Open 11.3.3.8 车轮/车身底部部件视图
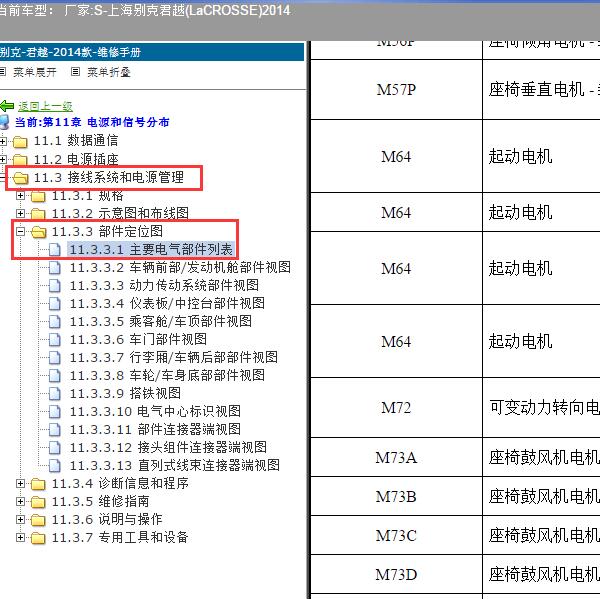The height and width of the screenshot is (599, 600). pyautogui.click(x=167, y=375)
